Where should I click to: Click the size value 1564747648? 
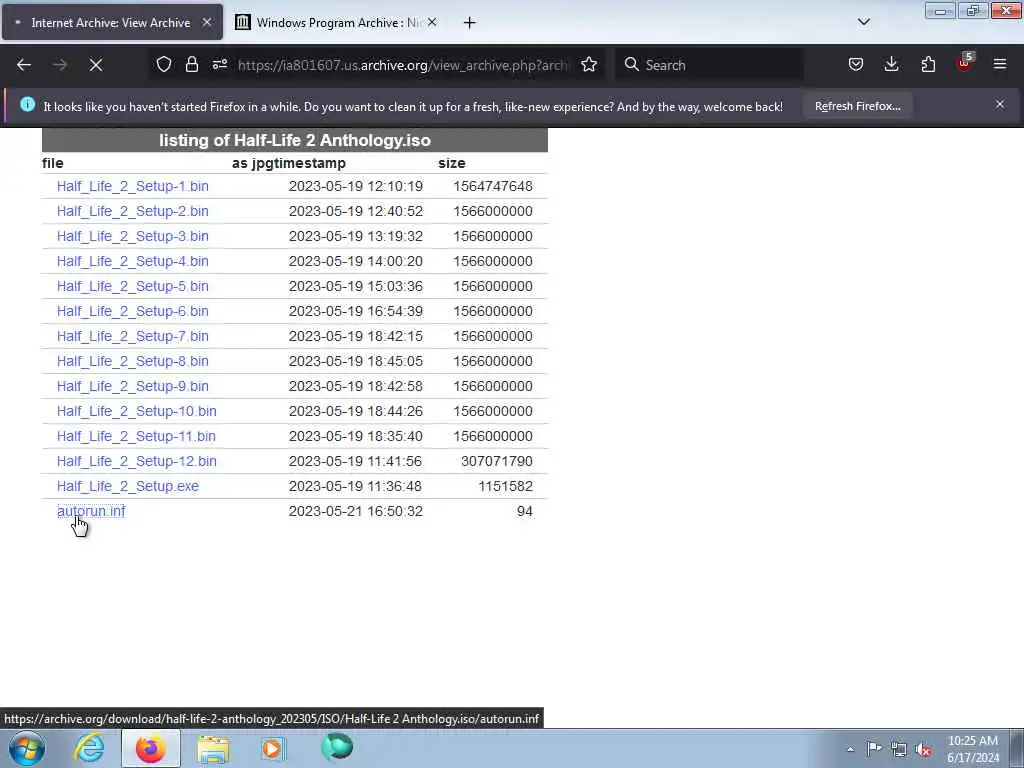(493, 186)
